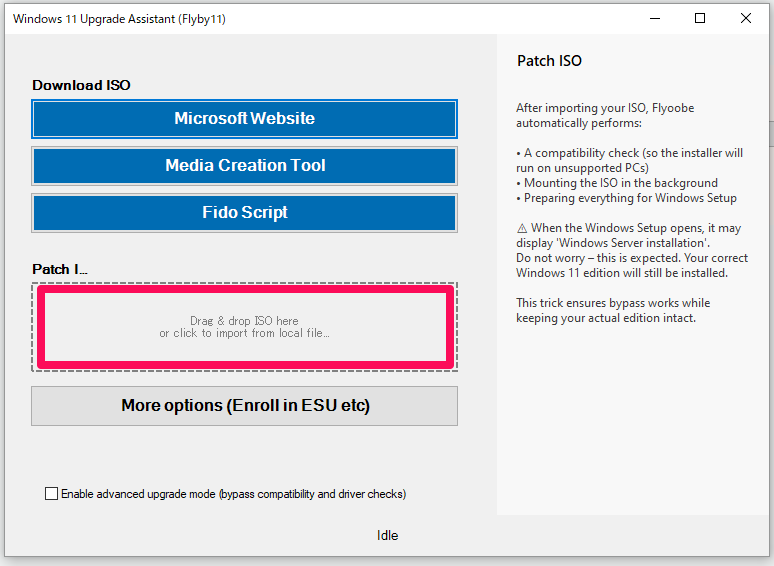Screen dimensions: 774x566
Task: Click the compatibility check bullet text
Action: [x=630, y=160]
